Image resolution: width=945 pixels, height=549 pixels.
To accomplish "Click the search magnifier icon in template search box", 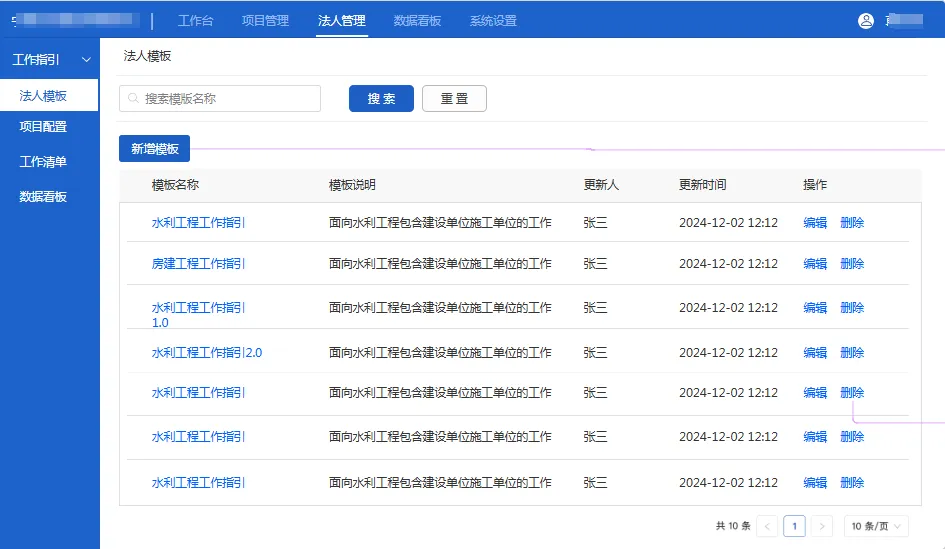I will click(x=133, y=98).
